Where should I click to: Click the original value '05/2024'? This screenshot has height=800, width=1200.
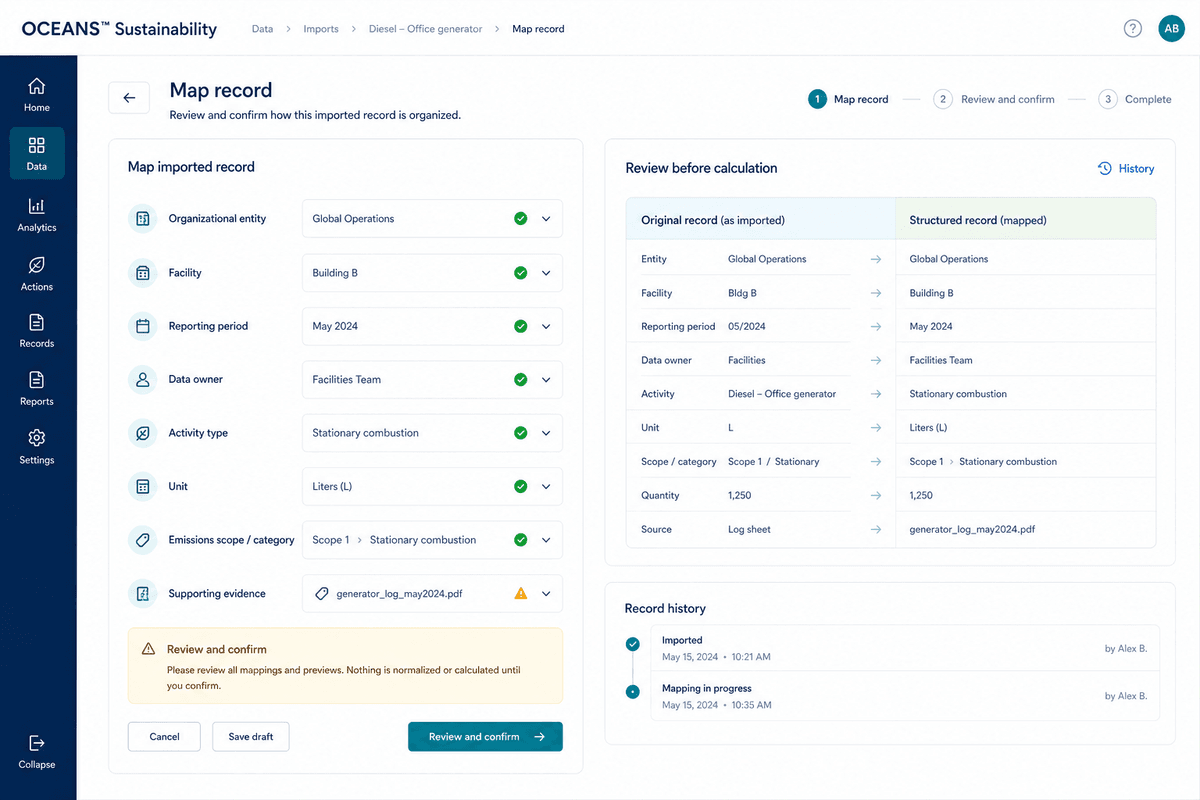click(x=747, y=326)
